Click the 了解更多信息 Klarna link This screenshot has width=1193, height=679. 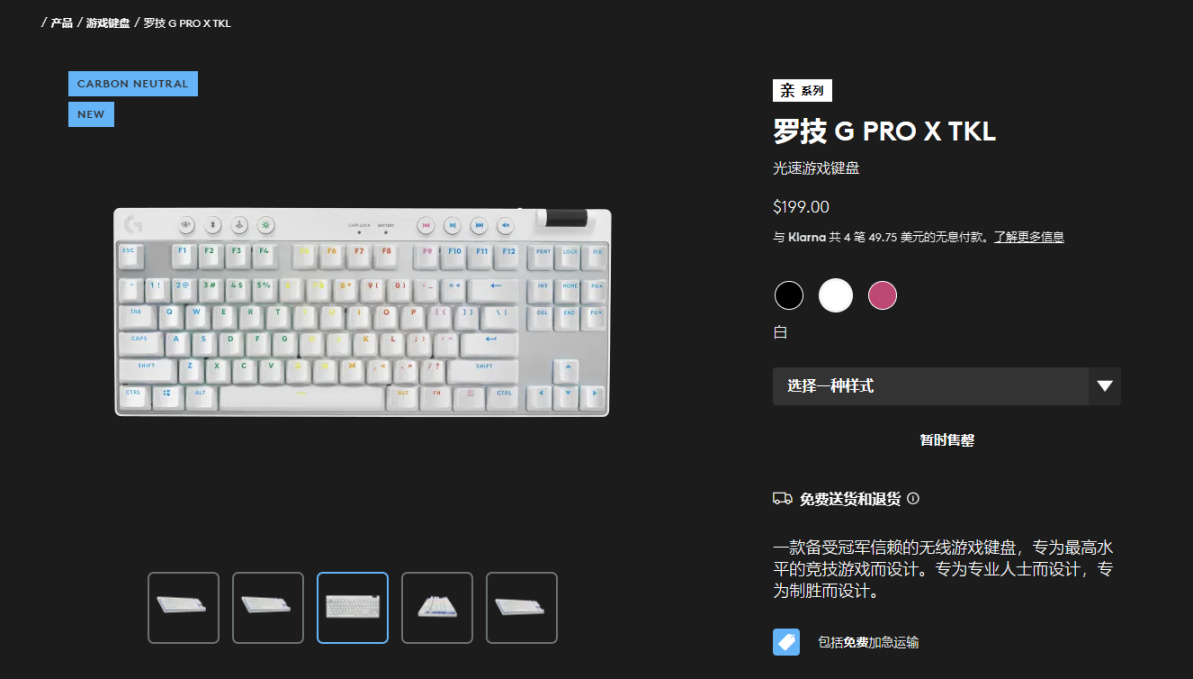pos(1029,237)
